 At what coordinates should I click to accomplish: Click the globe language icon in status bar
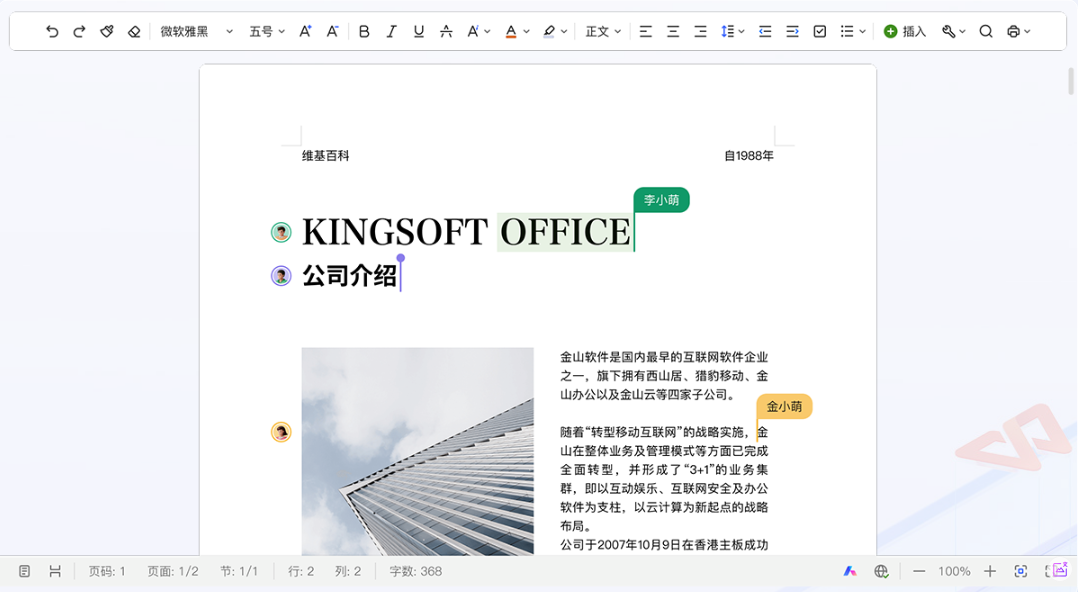[881, 571]
